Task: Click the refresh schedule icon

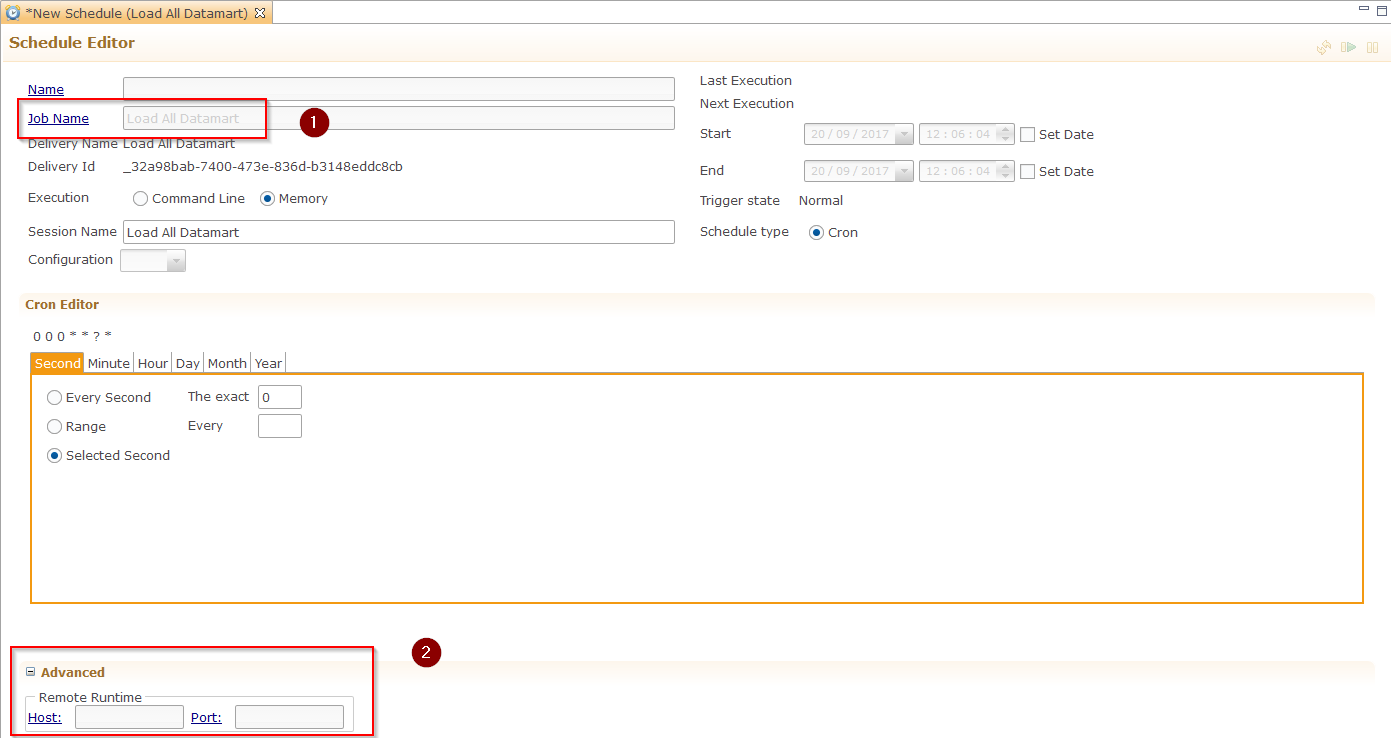Action: tap(1324, 47)
